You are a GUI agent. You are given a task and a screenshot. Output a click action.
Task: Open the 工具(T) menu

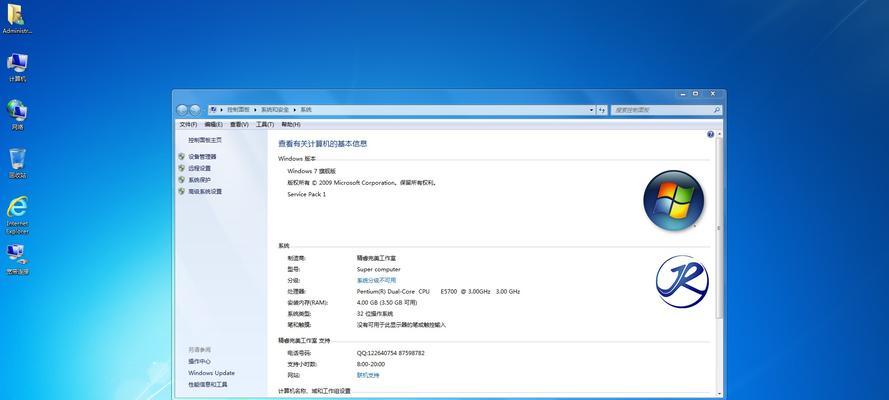tap(265, 124)
